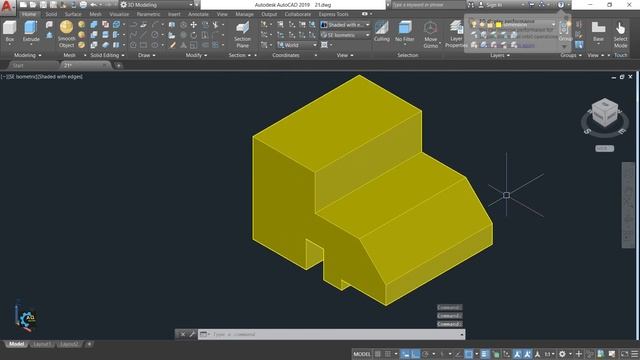Image resolution: width=640 pixels, height=360 pixels.
Task: Click the Customization menu icon in status bar
Action: tap(634, 354)
